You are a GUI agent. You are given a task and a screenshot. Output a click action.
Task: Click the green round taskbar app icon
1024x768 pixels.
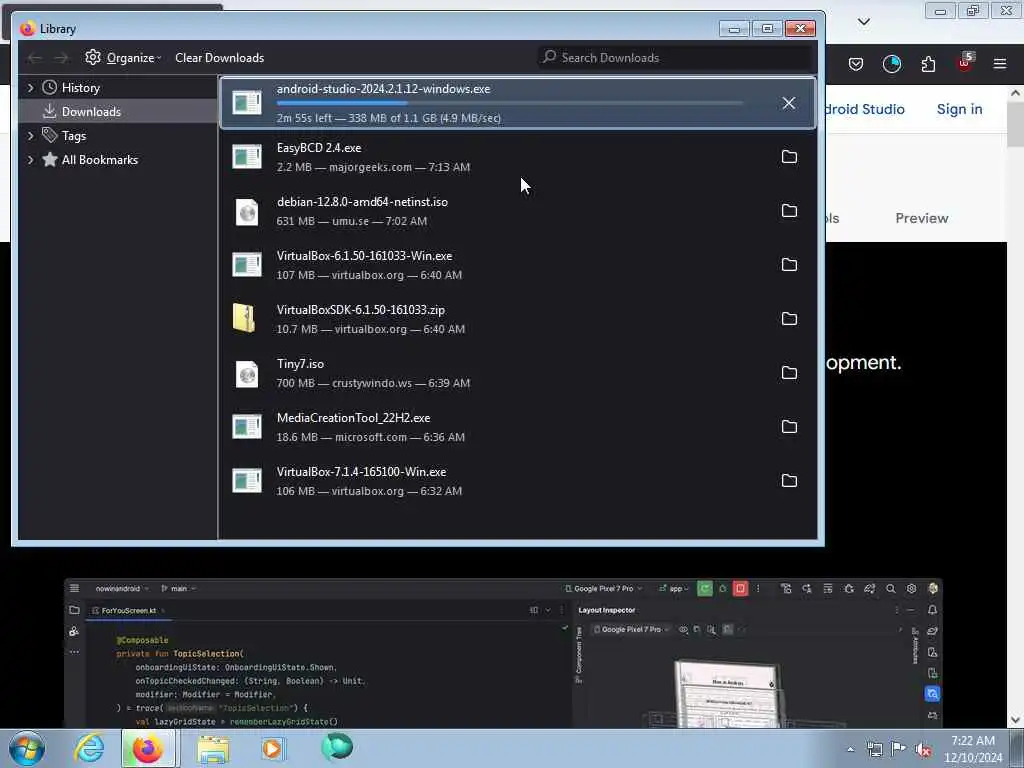(x=337, y=747)
